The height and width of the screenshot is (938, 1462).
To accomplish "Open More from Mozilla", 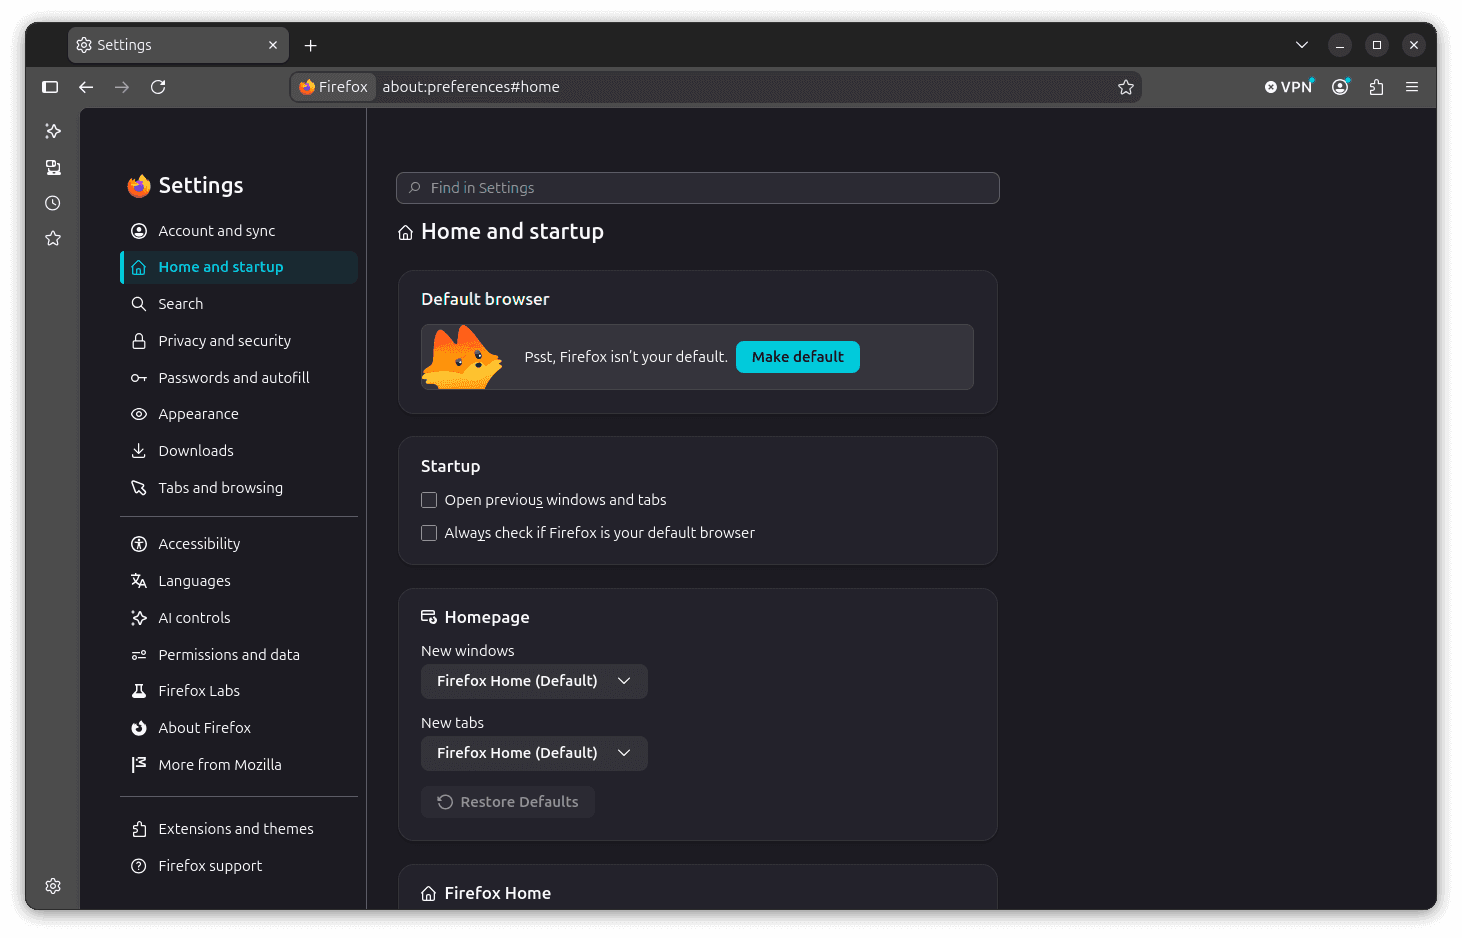I will pyautogui.click(x=239, y=765).
